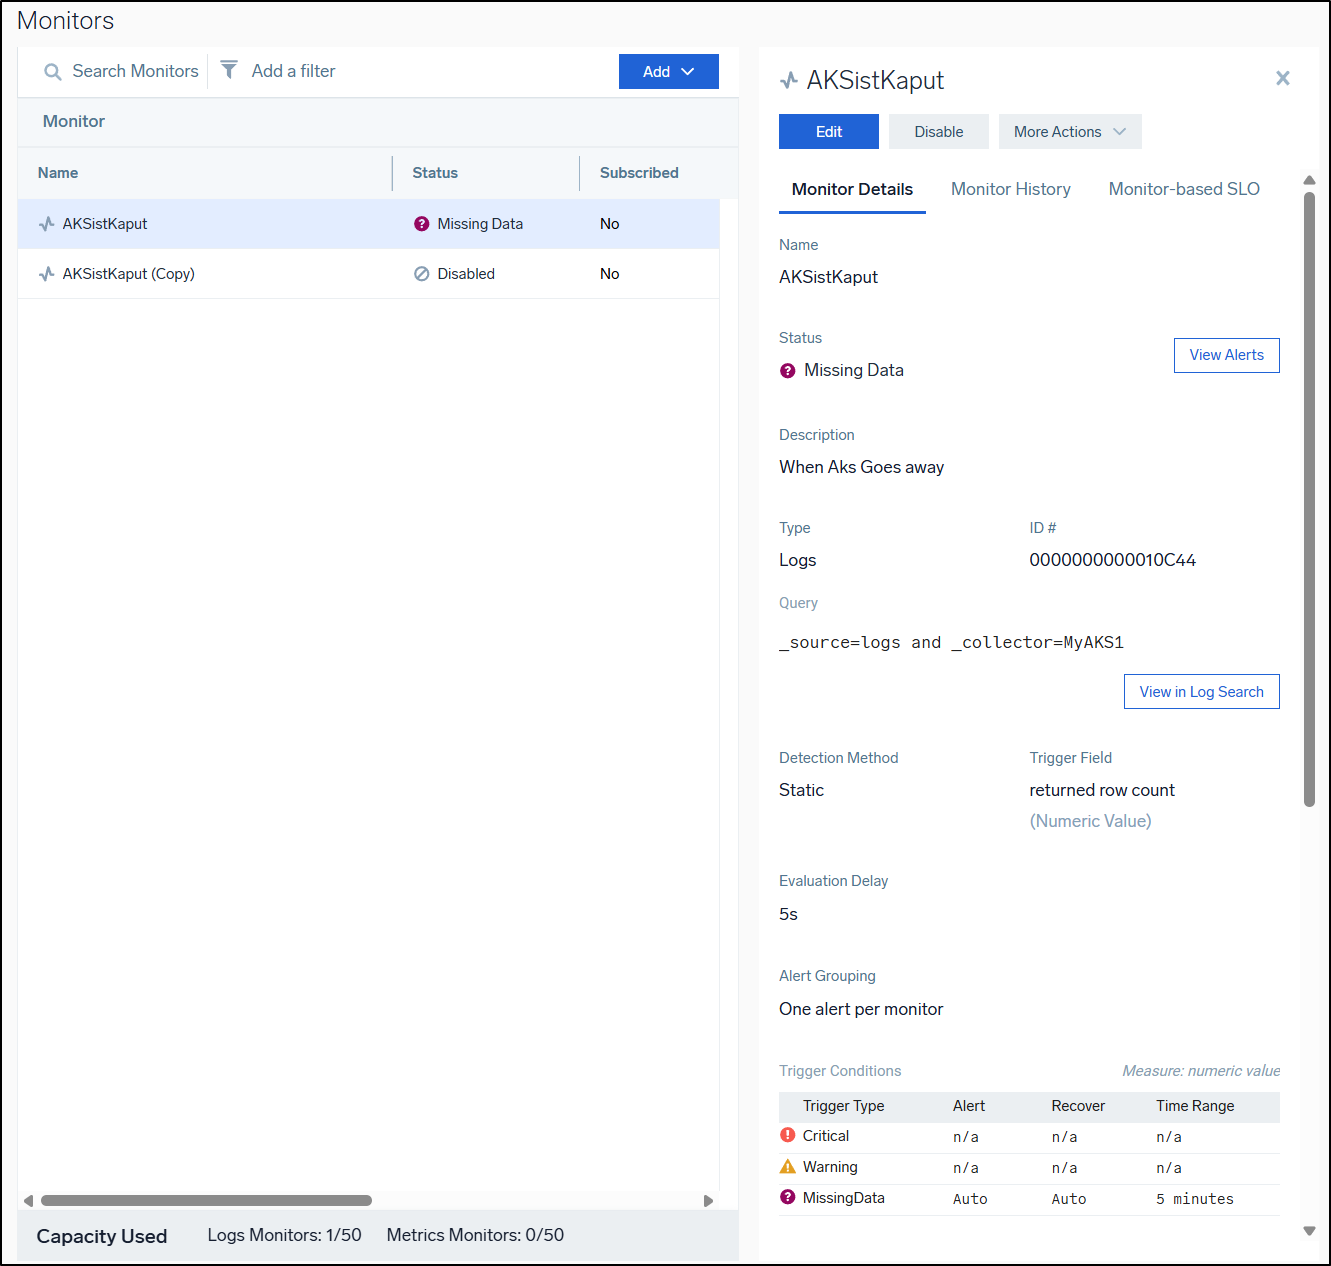Expand the More Actions menu
The height and width of the screenshot is (1266, 1331).
1069,132
